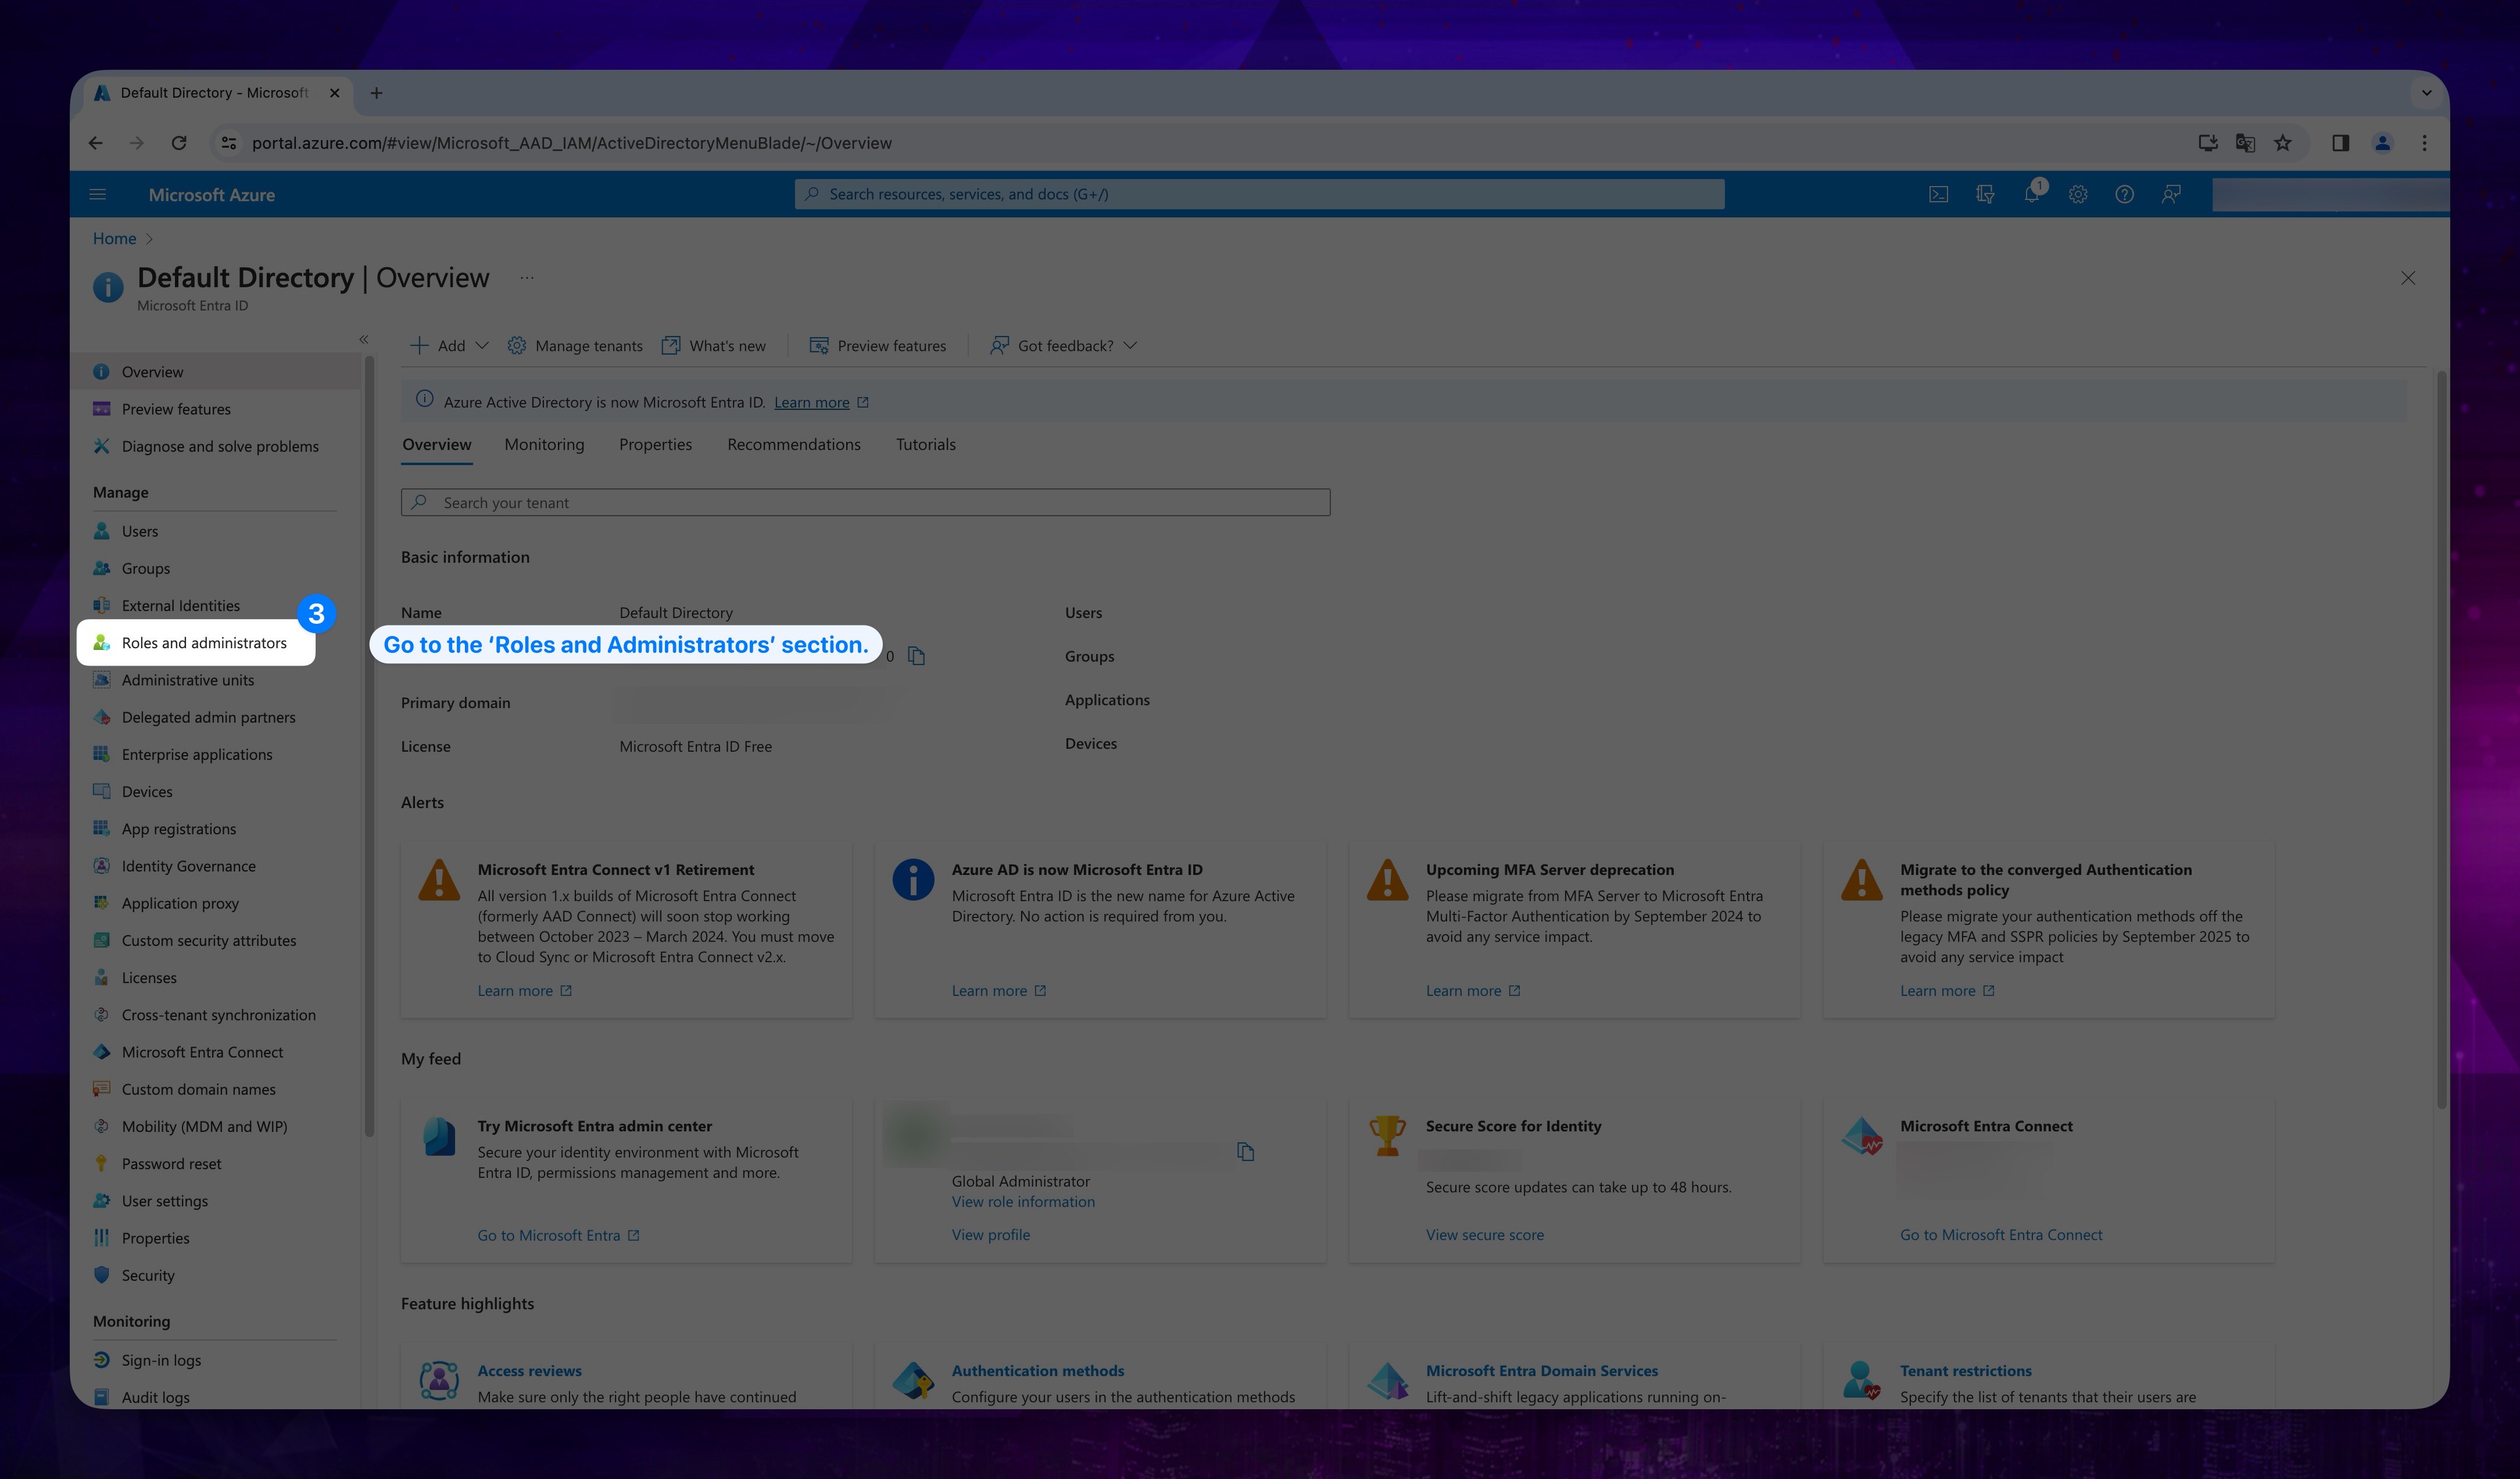The width and height of the screenshot is (2520, 1479).
Task: Reload the page in Chrome
Action: [x=179, y=143]
